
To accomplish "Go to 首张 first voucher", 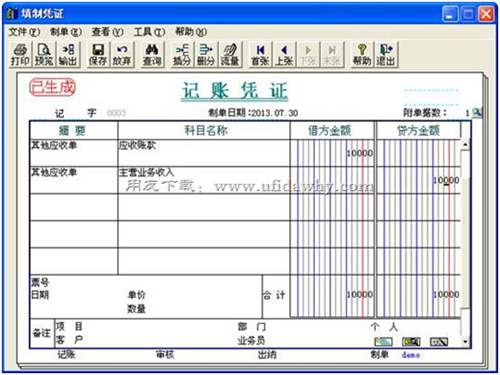I will [x=260, y=55].
